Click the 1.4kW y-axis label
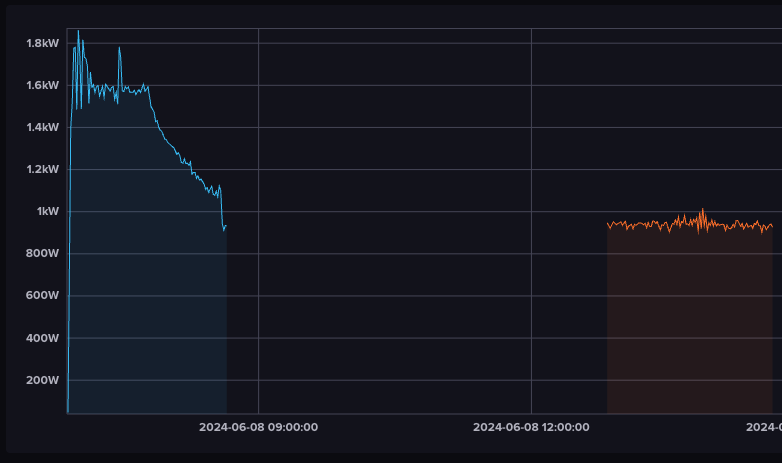The image size is (782, 463). pyautogui.click(x=42, y=127)
